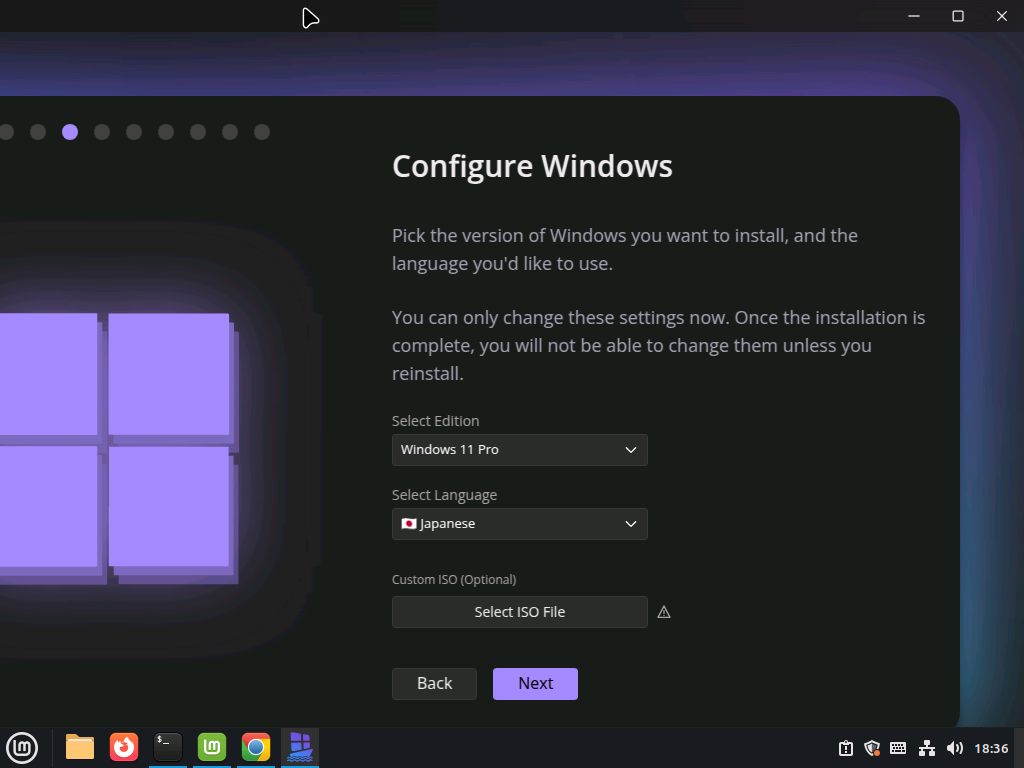
Task: Launch Google Chrome from the taskbar
Action: pos(256,747)
